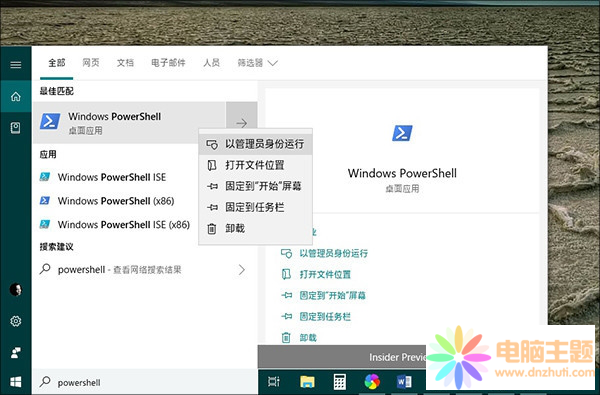Click 固定到"开始"屏幕 link in the preview pane
This screenshot has width=600, height=395.
[x=333, y=295]
